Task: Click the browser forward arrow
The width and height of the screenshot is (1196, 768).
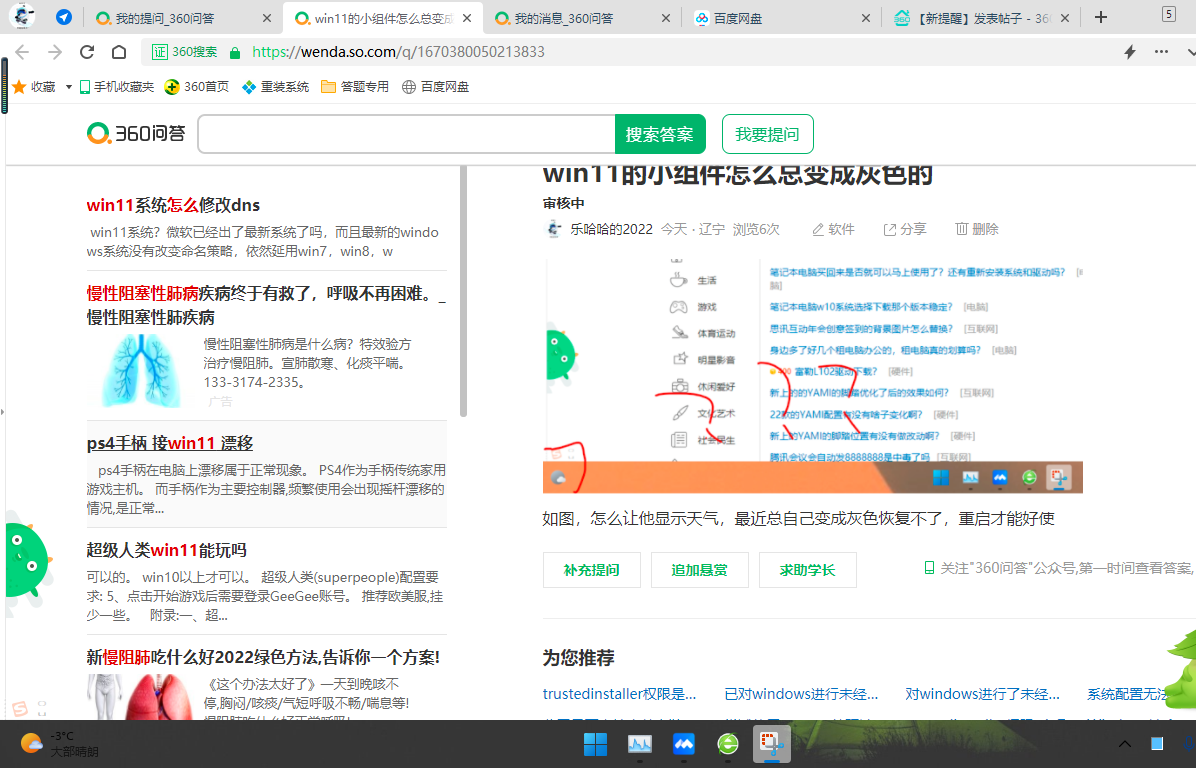Action: coord(55,52)
